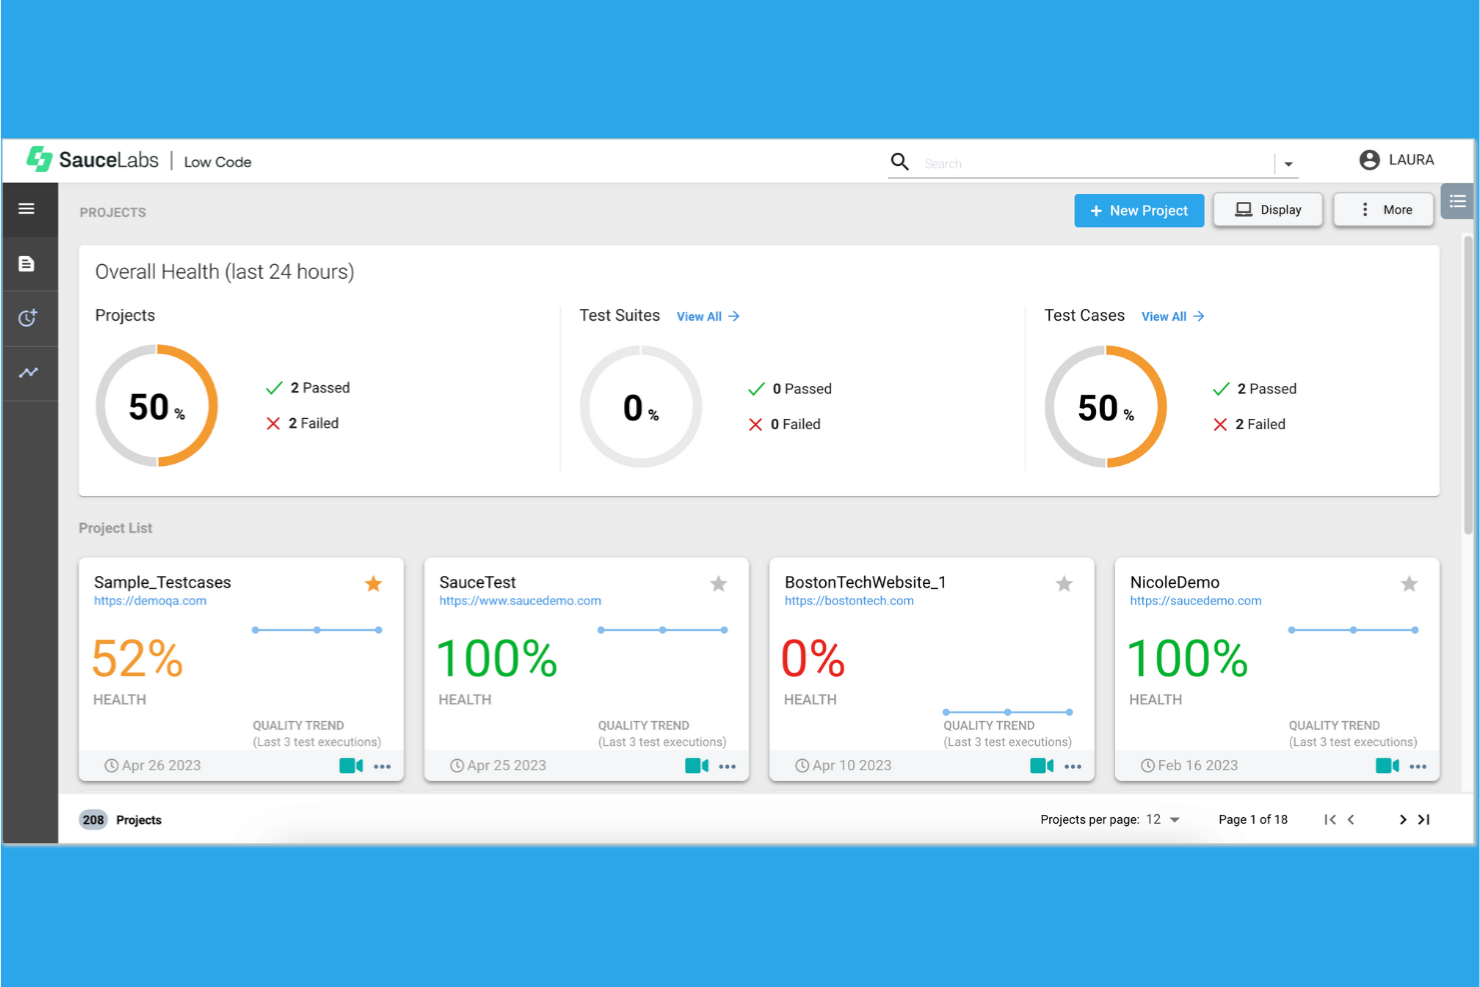The height and width of the screenshot is (987, 1480).
Task: Click the PROJECTS heading
Action: [x=112, y=212]
